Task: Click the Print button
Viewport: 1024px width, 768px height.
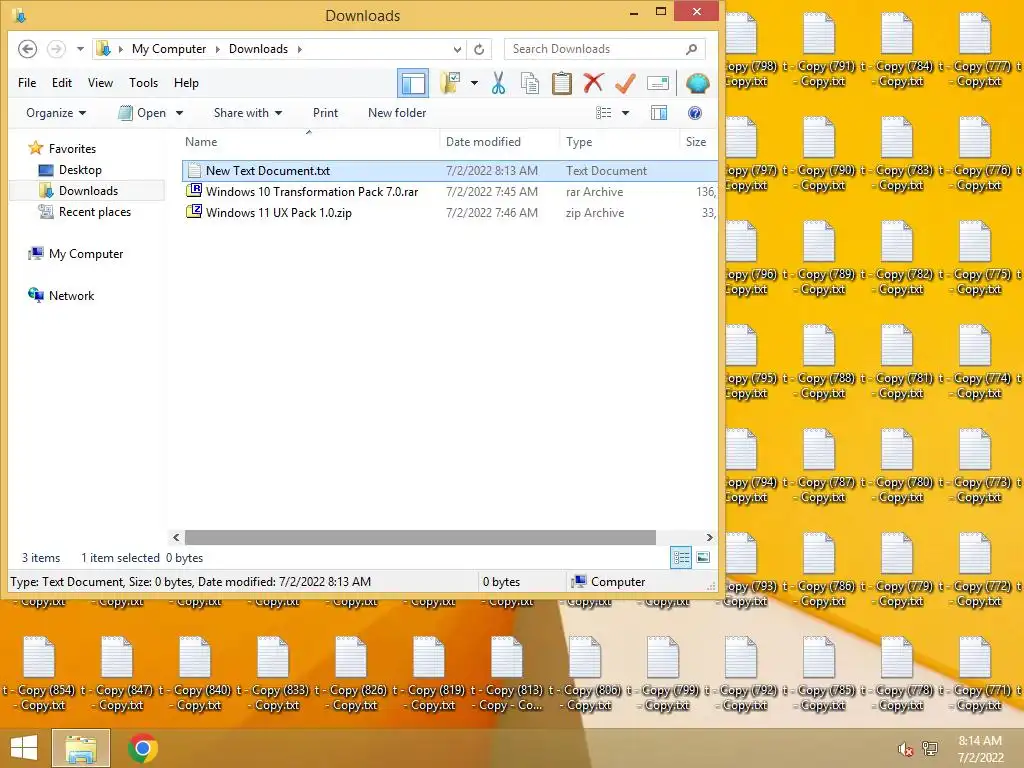Action: pyautogui.click(x=325, y=113)
